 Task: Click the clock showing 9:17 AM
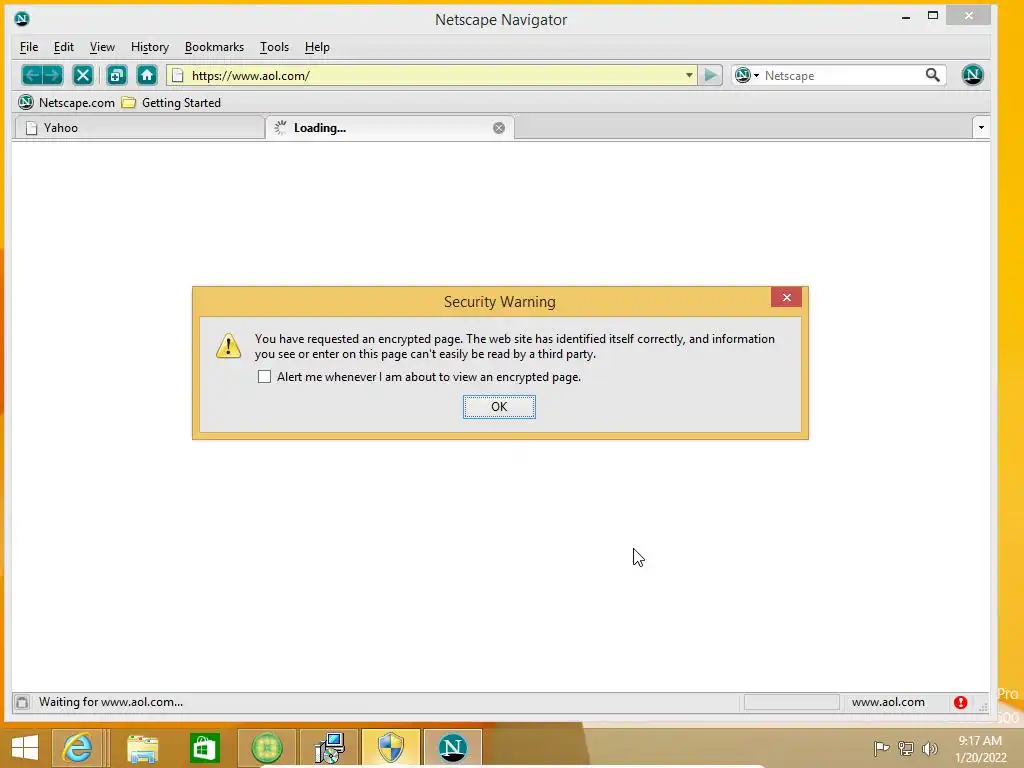[980, 741]
